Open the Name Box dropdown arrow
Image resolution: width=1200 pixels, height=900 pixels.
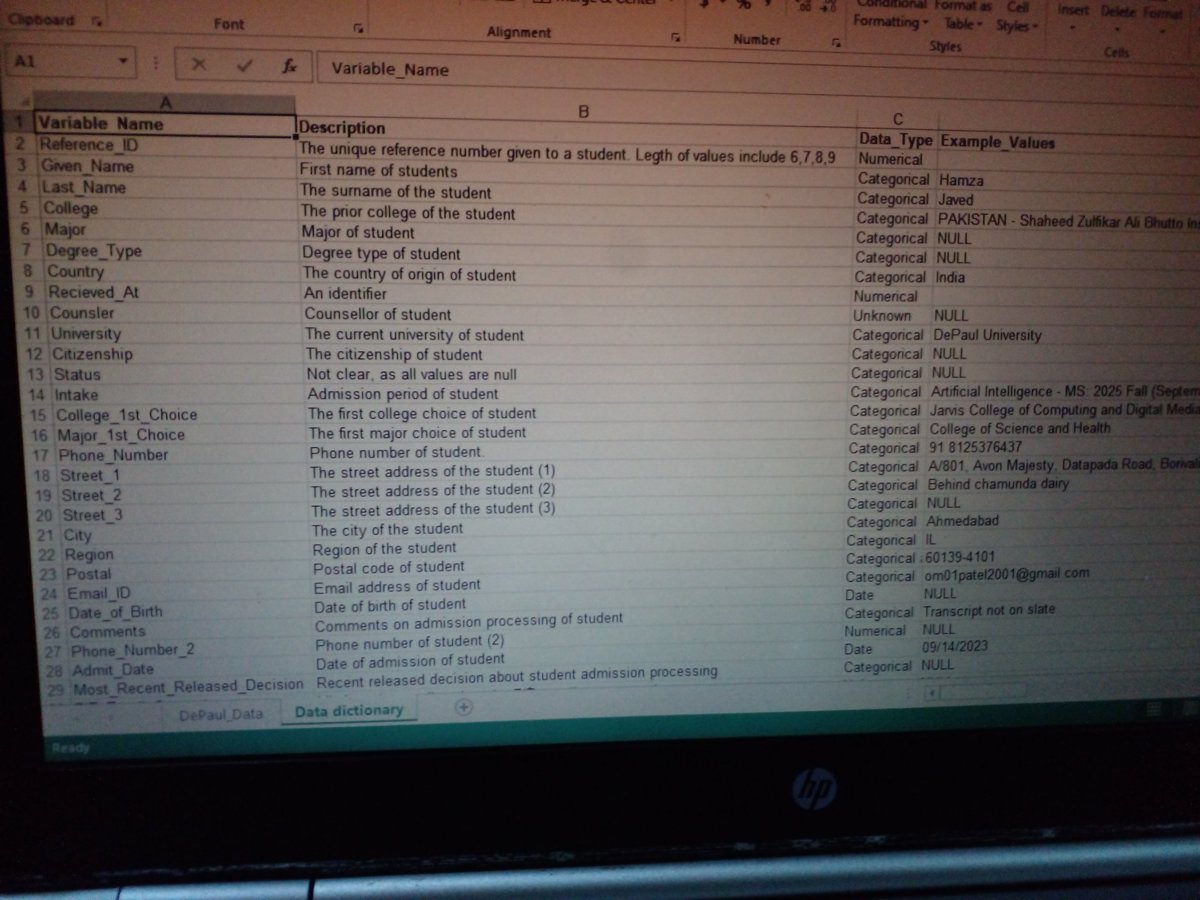click(123, 61)
